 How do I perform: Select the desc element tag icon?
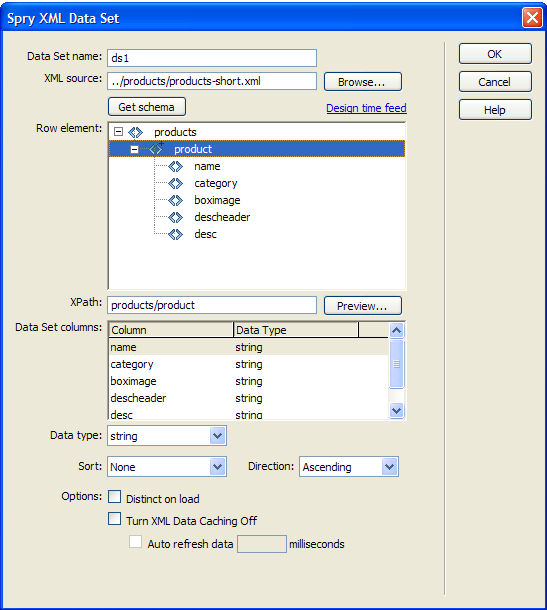(x=175, y=234)
